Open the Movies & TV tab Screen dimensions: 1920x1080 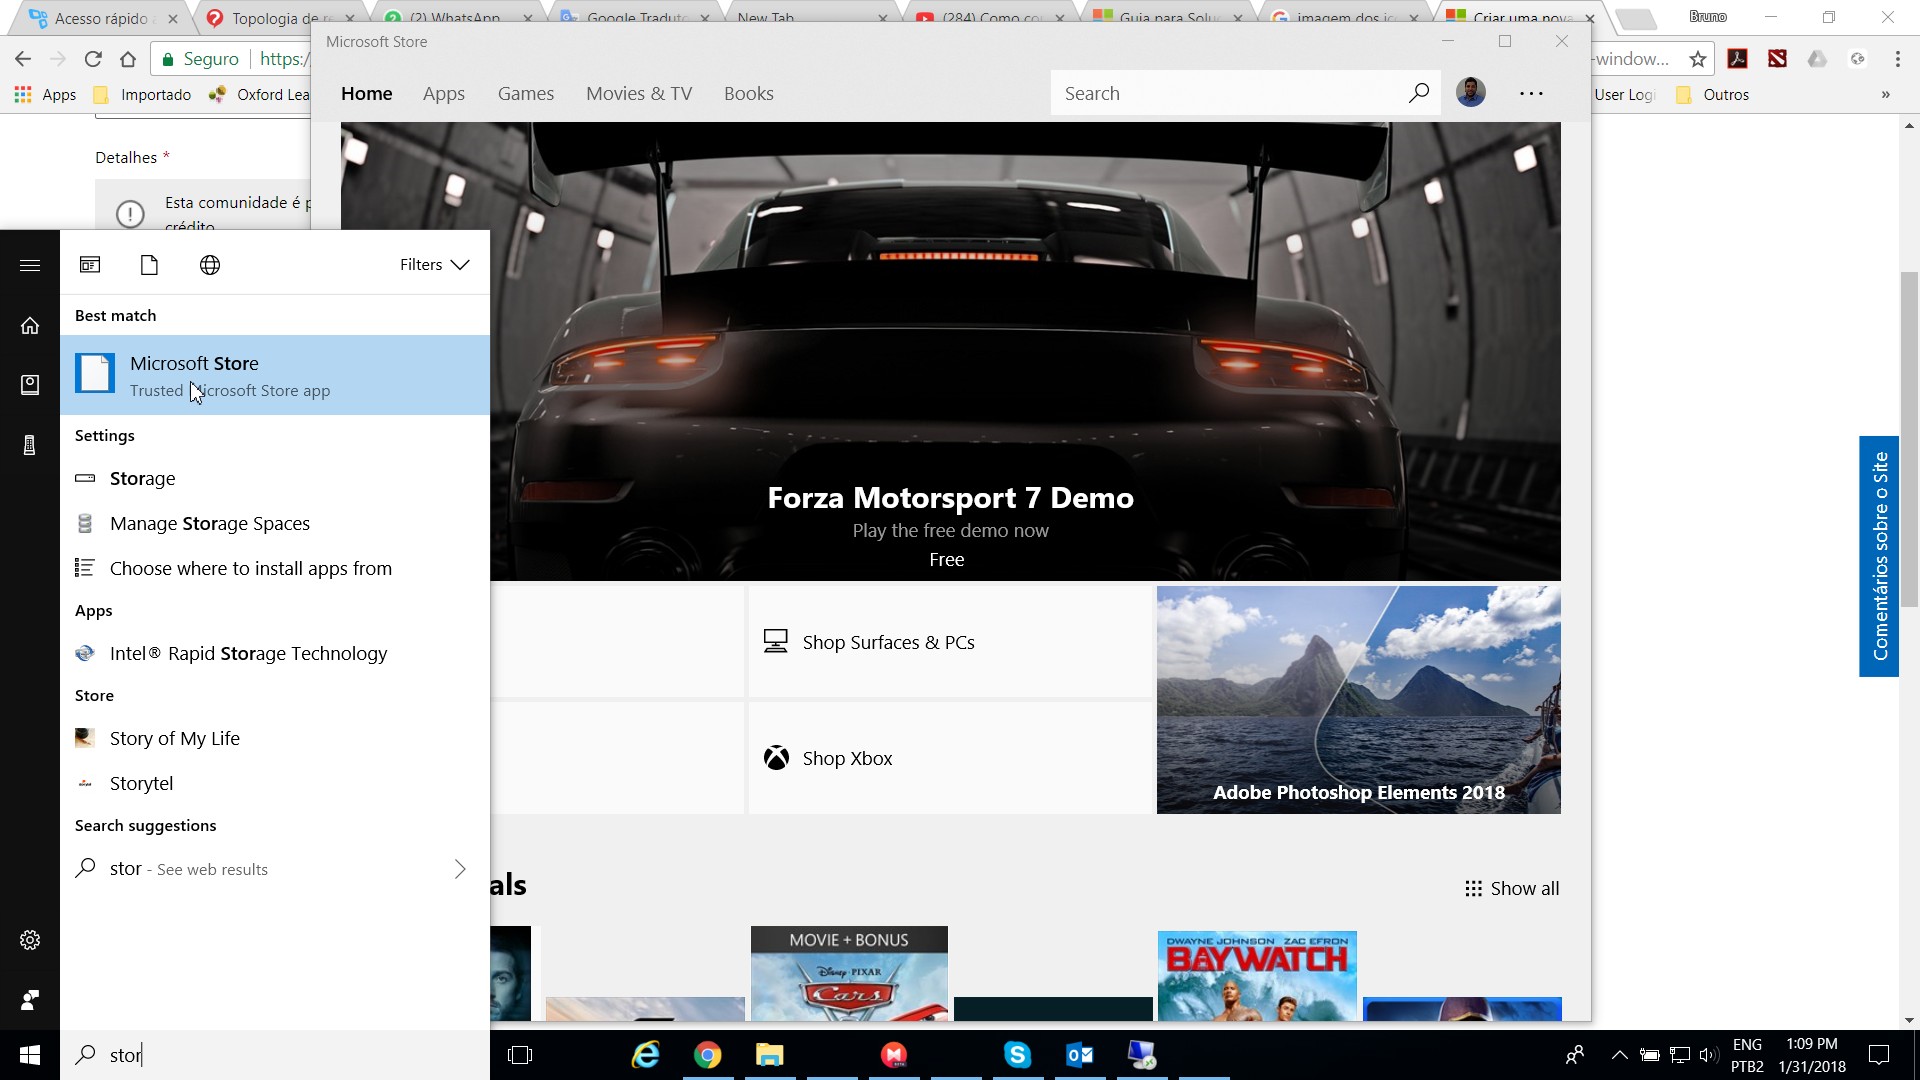pos(638,93)
